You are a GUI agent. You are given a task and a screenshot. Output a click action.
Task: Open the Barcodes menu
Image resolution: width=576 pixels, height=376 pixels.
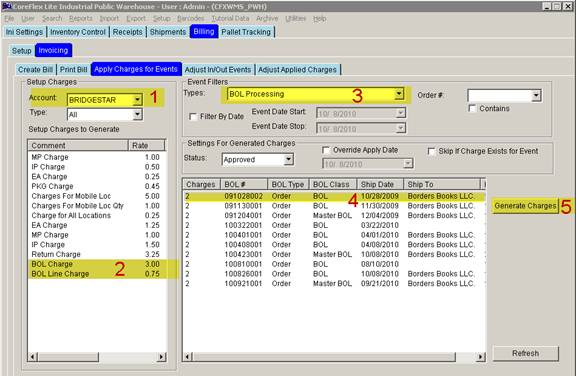coord(191,18)
